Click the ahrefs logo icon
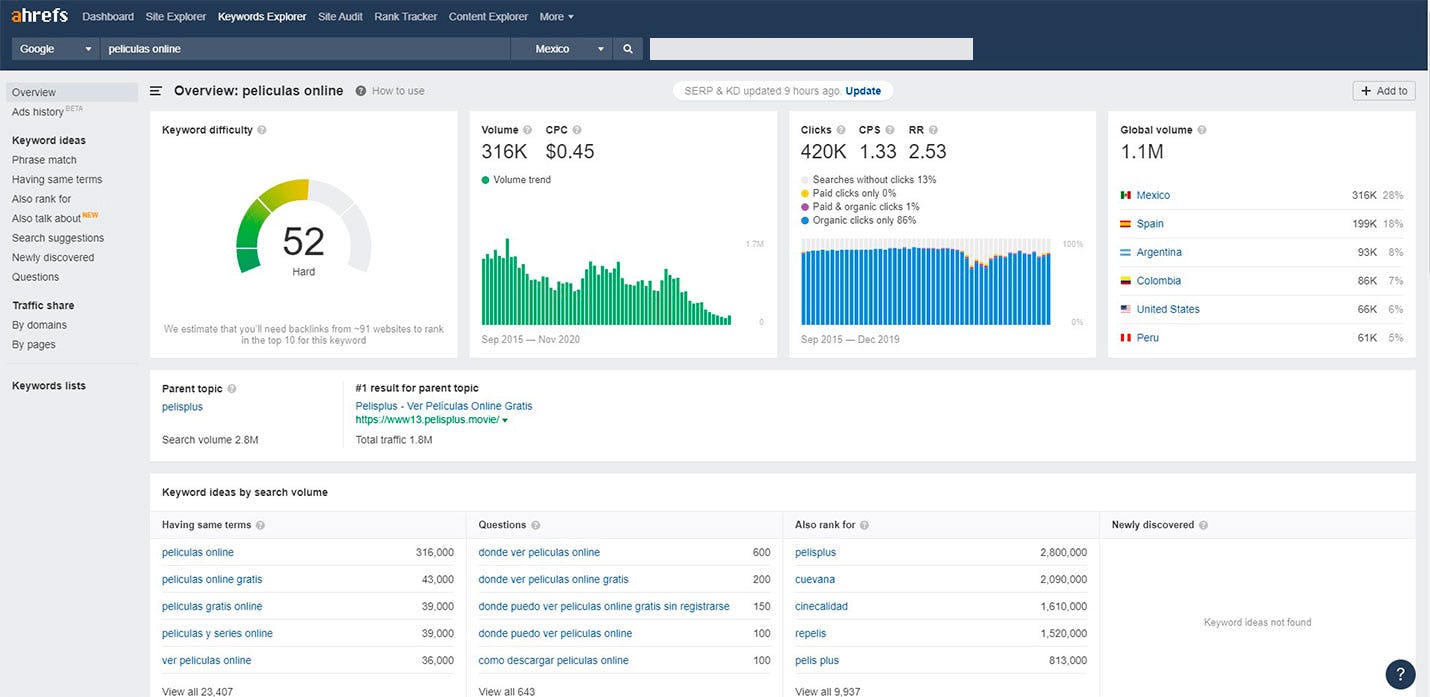The image size is (1430, 697). pos(40,15)
